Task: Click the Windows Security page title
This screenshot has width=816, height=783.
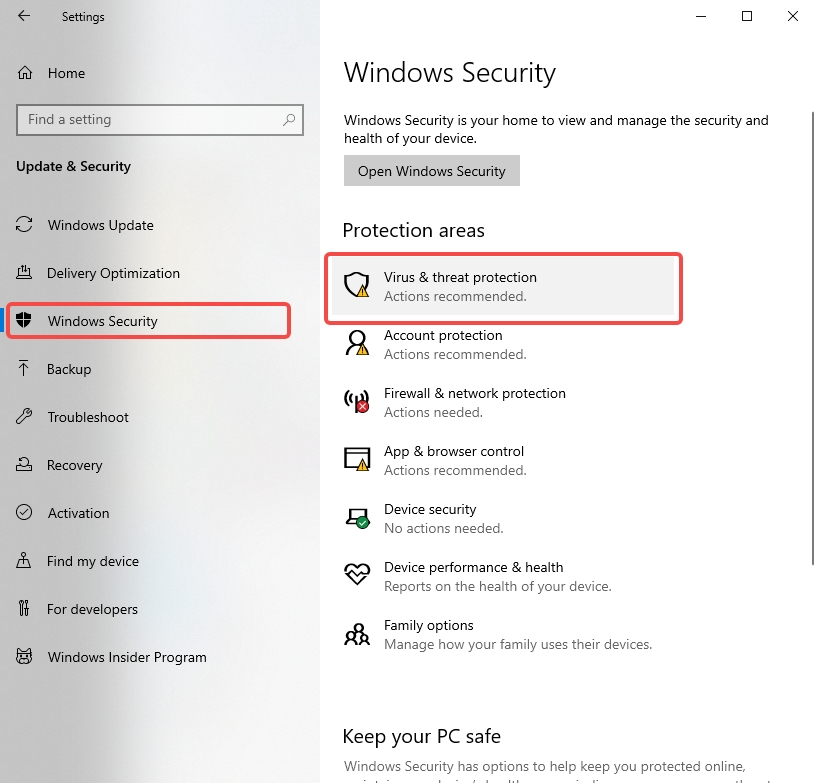Action: coord(450,72)
